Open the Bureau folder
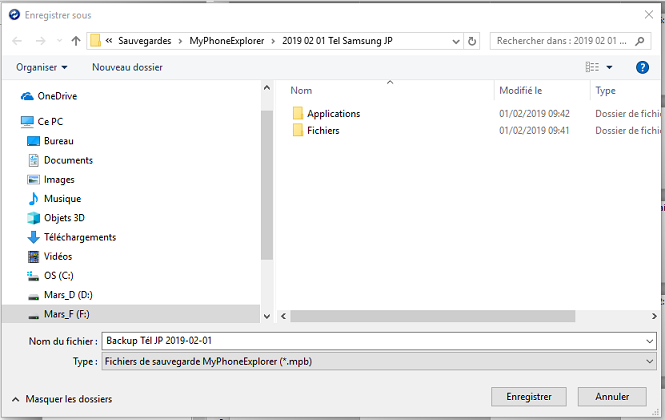Screen dimensions: 665x420 pyautogui.click(x=59, y=141)
